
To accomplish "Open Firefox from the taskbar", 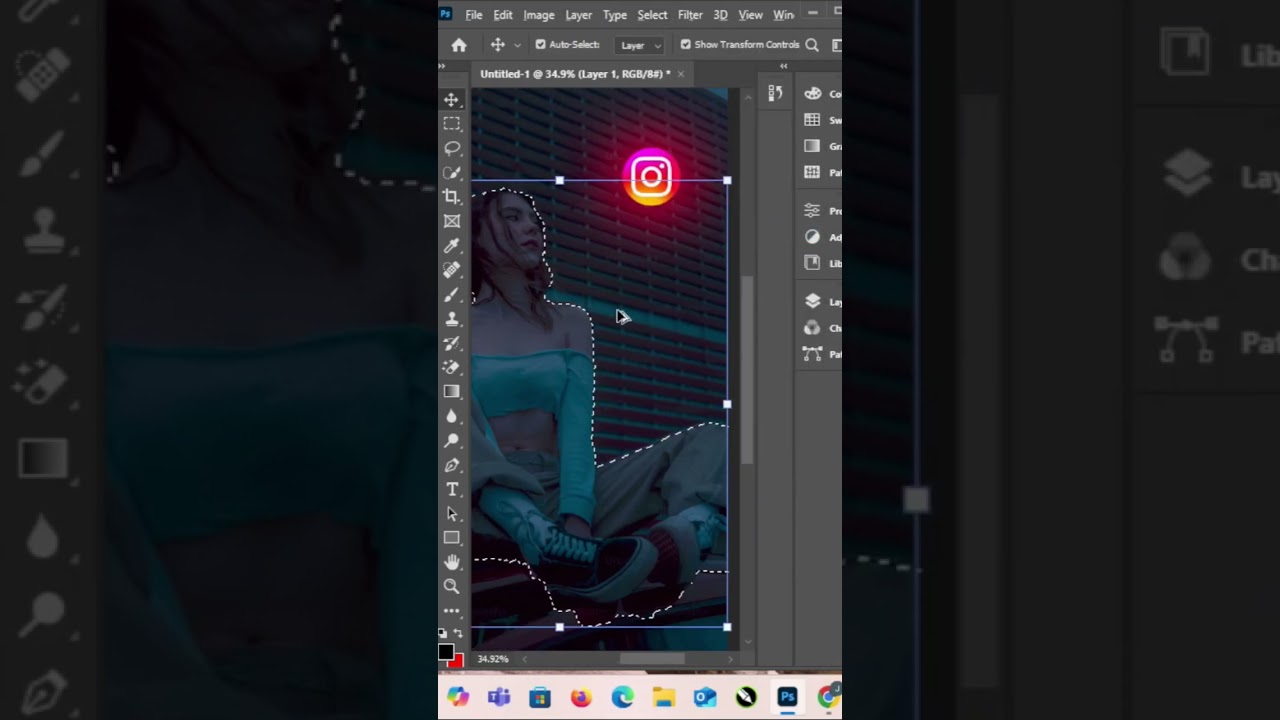I will 581,697.
